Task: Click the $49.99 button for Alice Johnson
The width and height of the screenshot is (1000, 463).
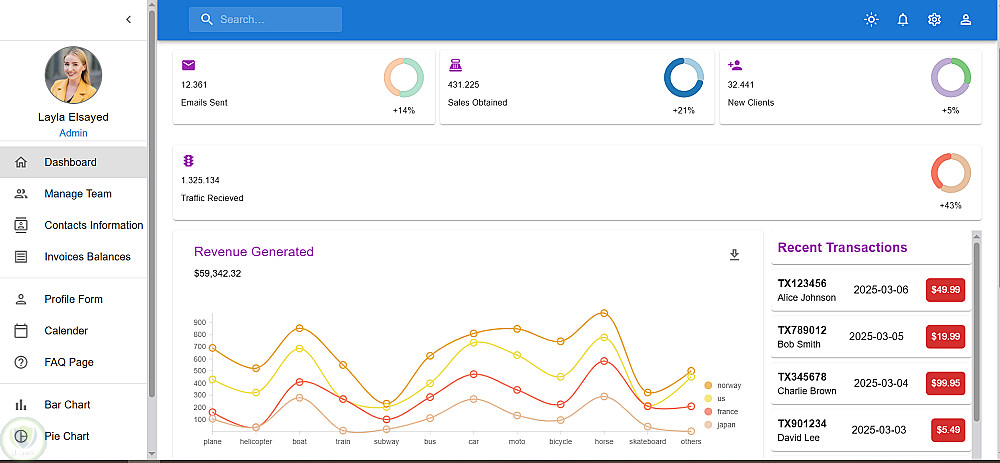Action: [945, 290]
